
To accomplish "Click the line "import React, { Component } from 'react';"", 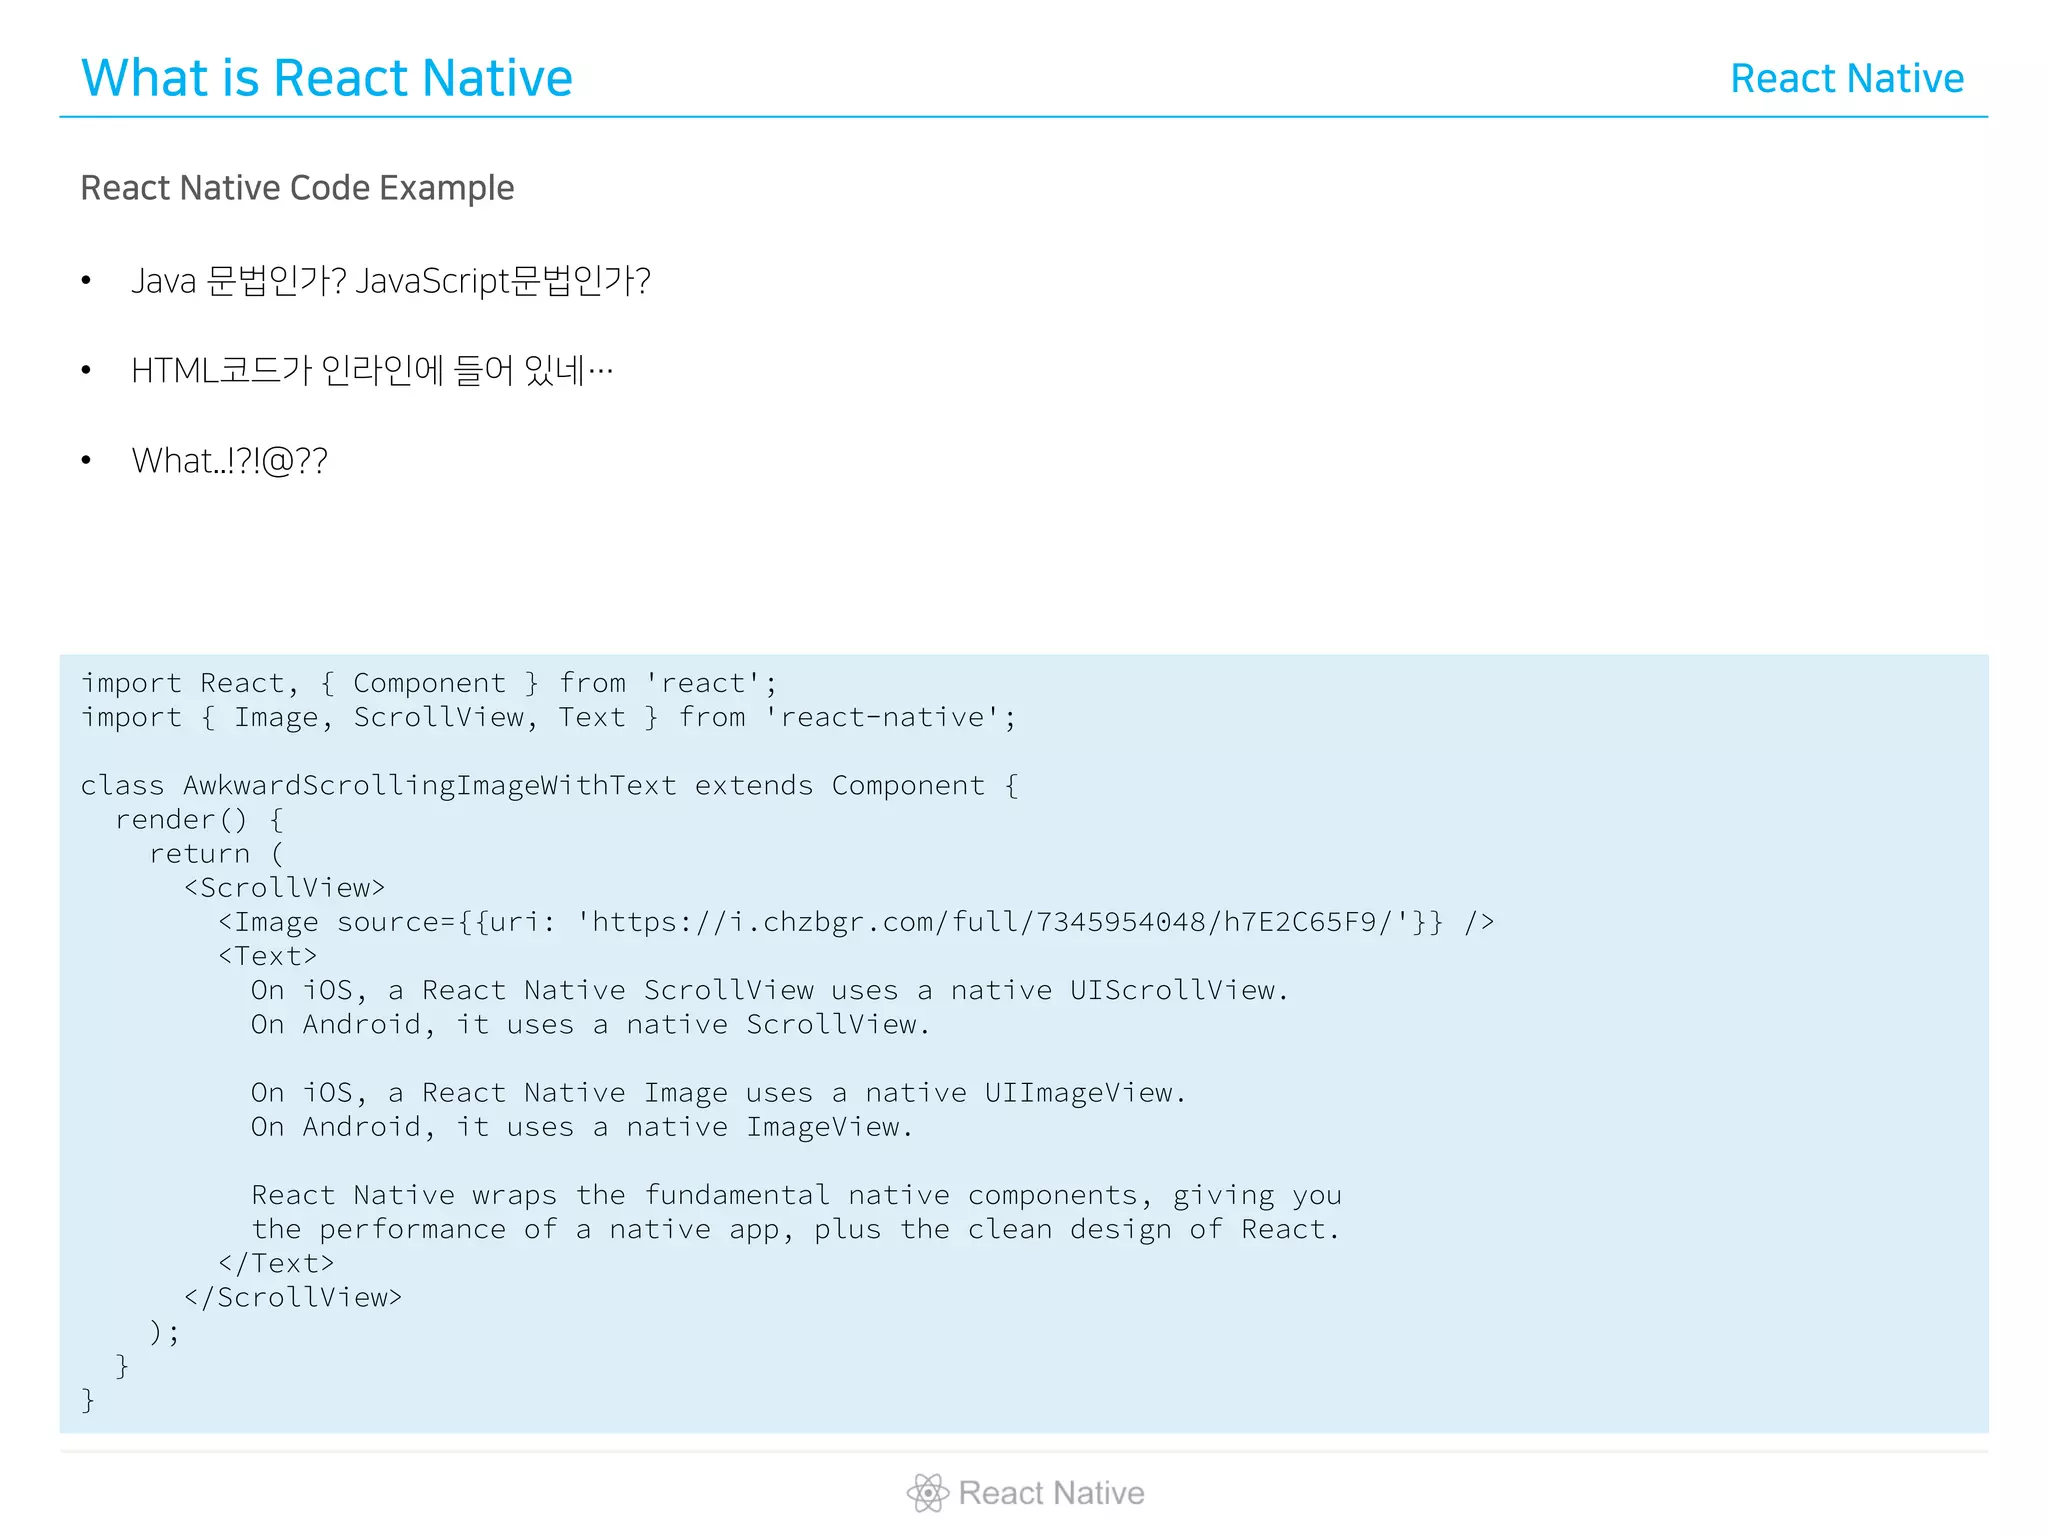I will click(x=429, y=683).
